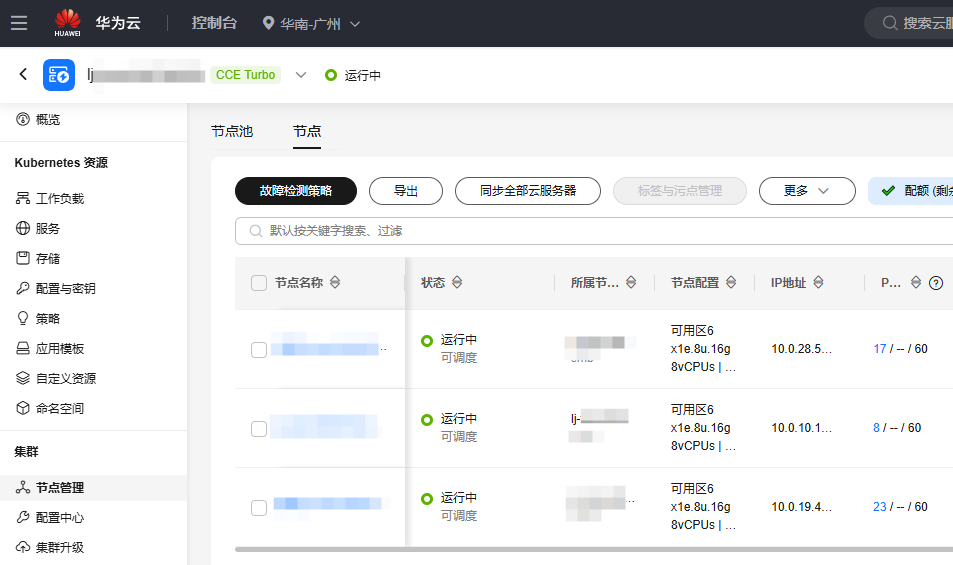Open the 更多 dropdown button
The image size is (953, 565).
807,191
